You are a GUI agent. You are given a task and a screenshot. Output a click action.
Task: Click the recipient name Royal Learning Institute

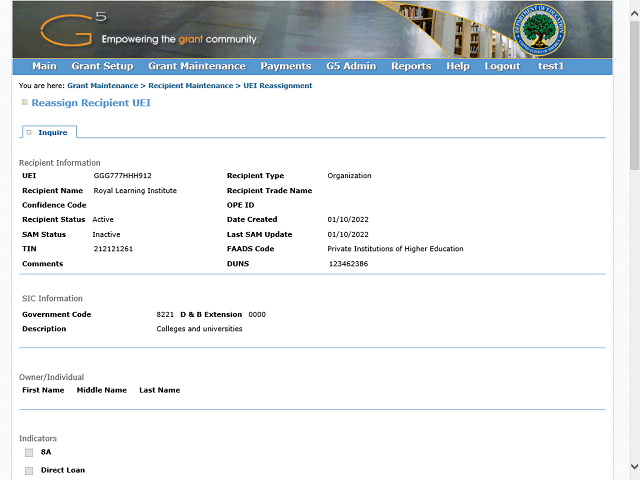coord(135,191)
